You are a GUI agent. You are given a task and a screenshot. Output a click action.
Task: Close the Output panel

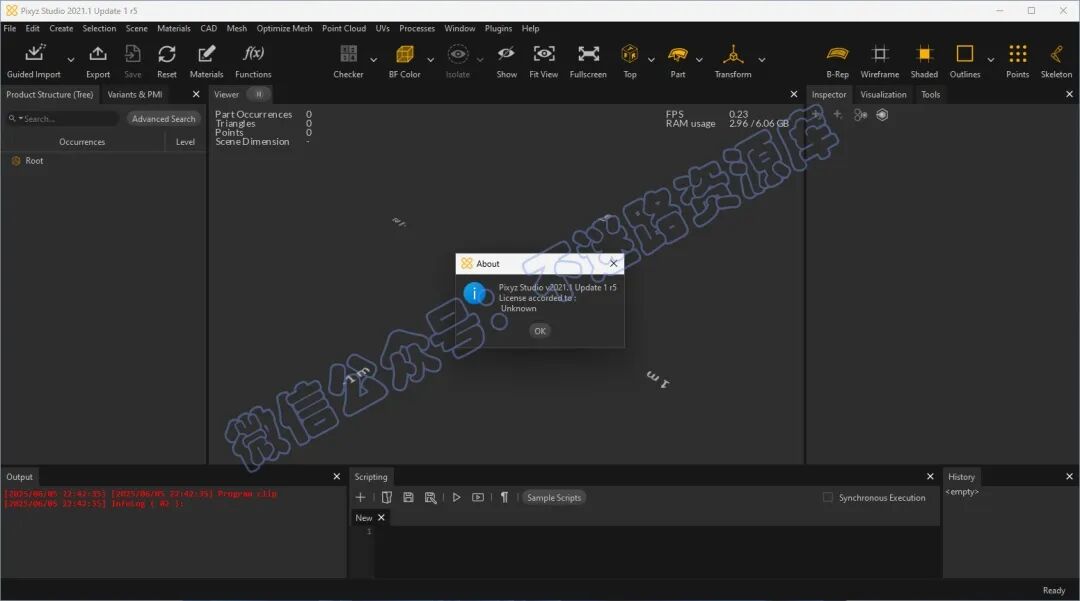[x=337, y=476]
